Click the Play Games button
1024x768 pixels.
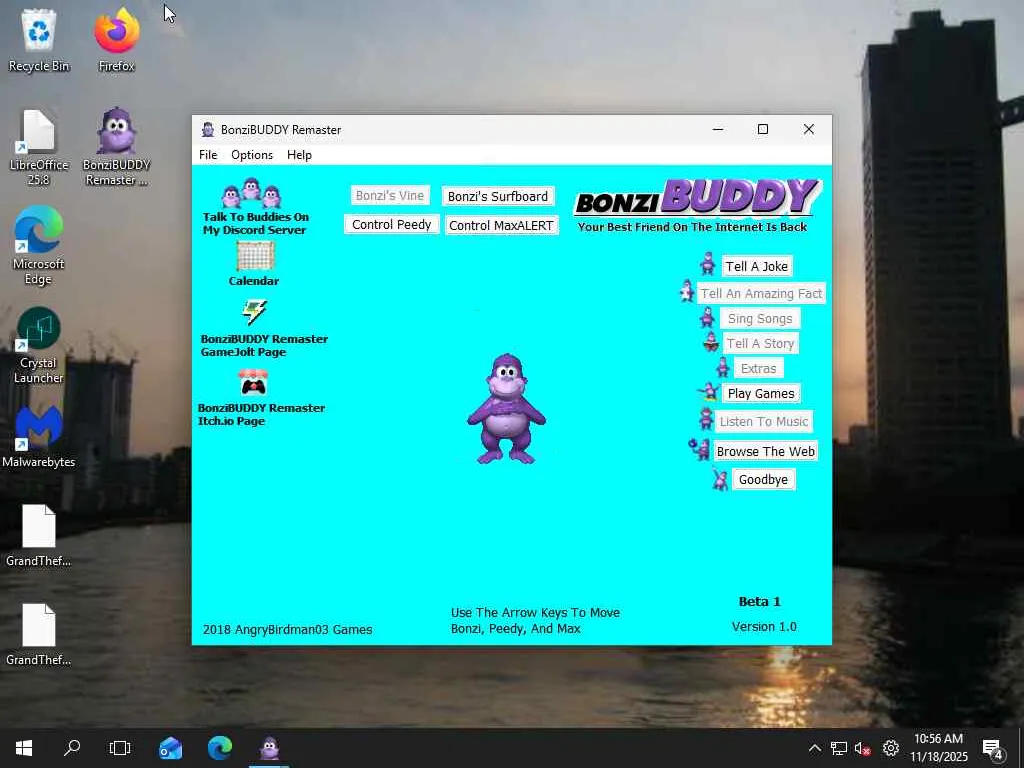point(761,393)
